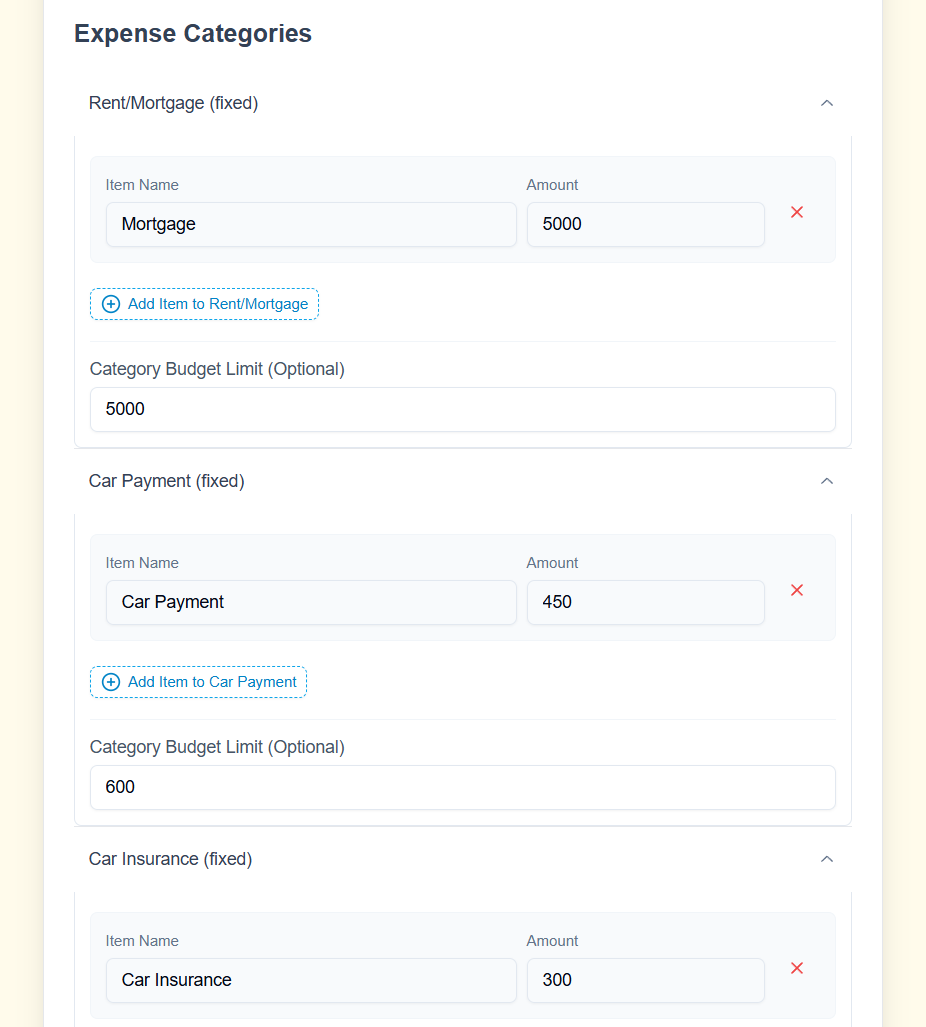Click the Car Insurance item name field
Viewport: 926px width, 1027px height.
point(311,980)
